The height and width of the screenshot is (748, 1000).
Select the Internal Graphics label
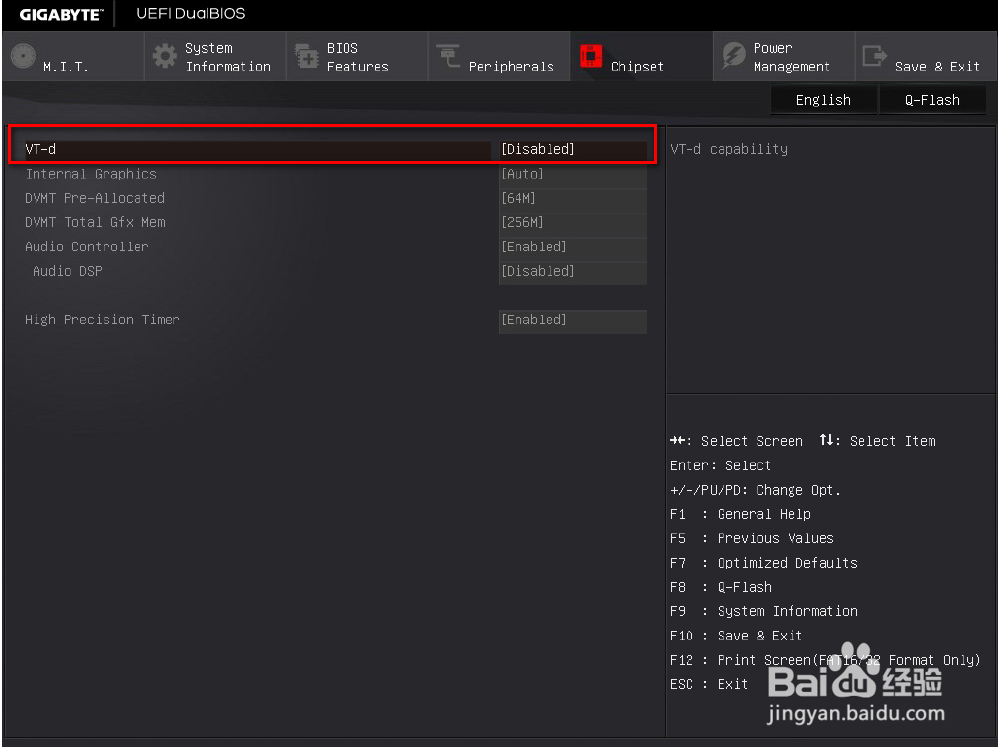coord(91,174)
